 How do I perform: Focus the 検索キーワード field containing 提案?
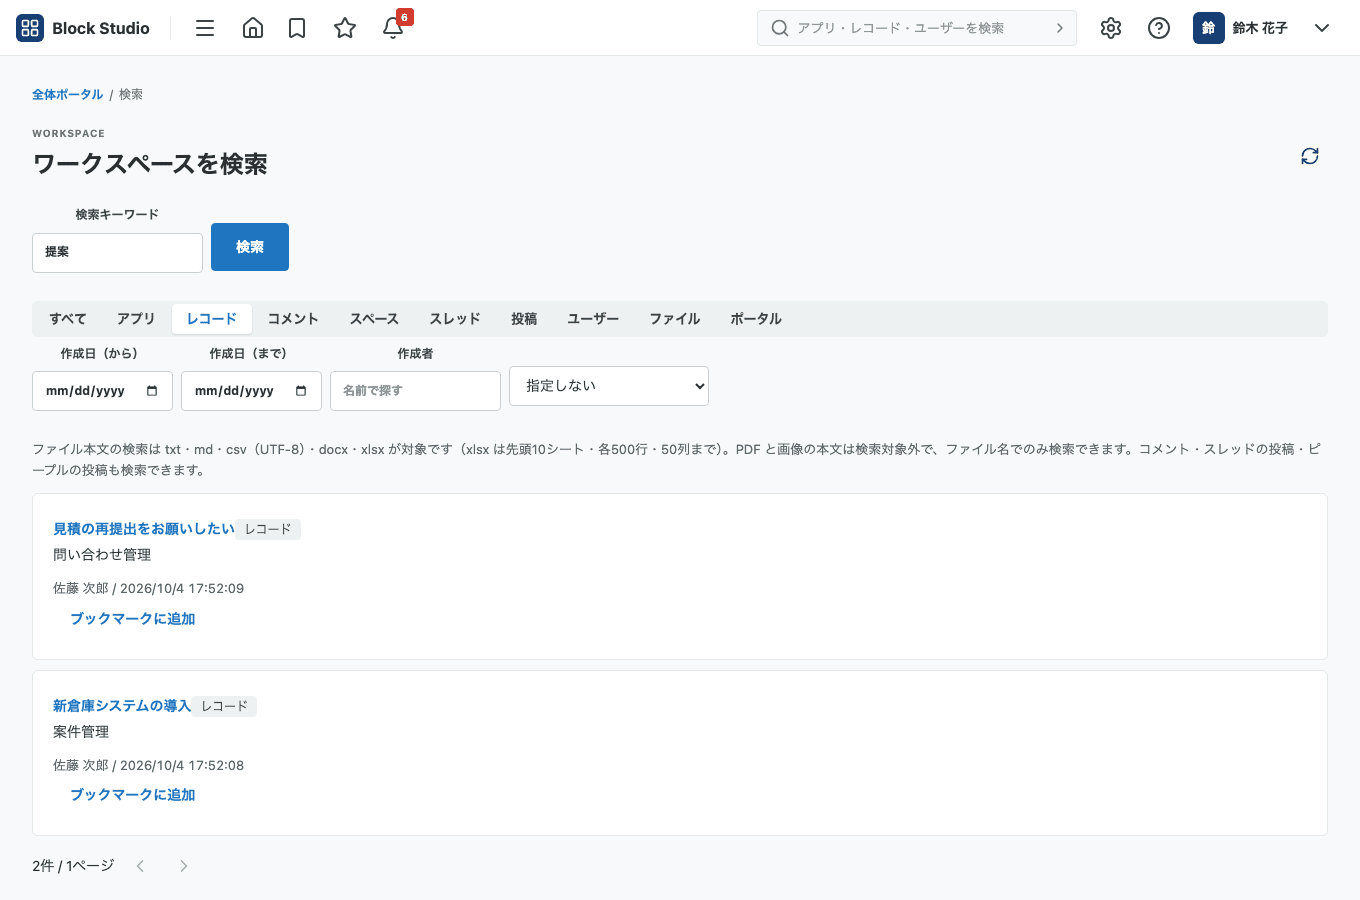tap(118, 252)
